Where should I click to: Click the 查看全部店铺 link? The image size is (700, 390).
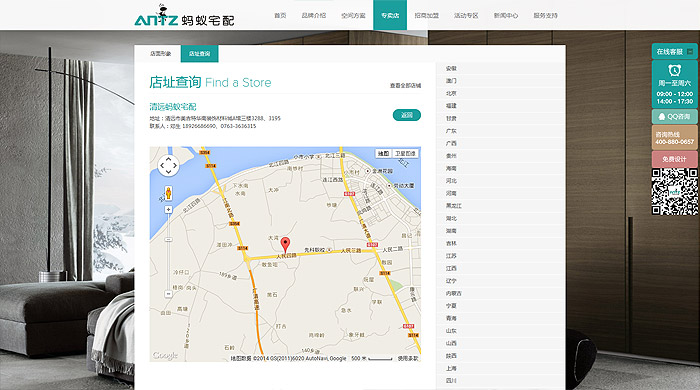click(405, 85)
